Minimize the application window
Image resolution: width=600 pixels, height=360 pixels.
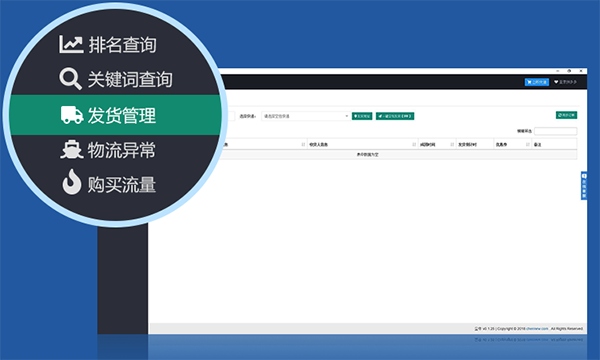pyautogui.click(x=558, y=71)
